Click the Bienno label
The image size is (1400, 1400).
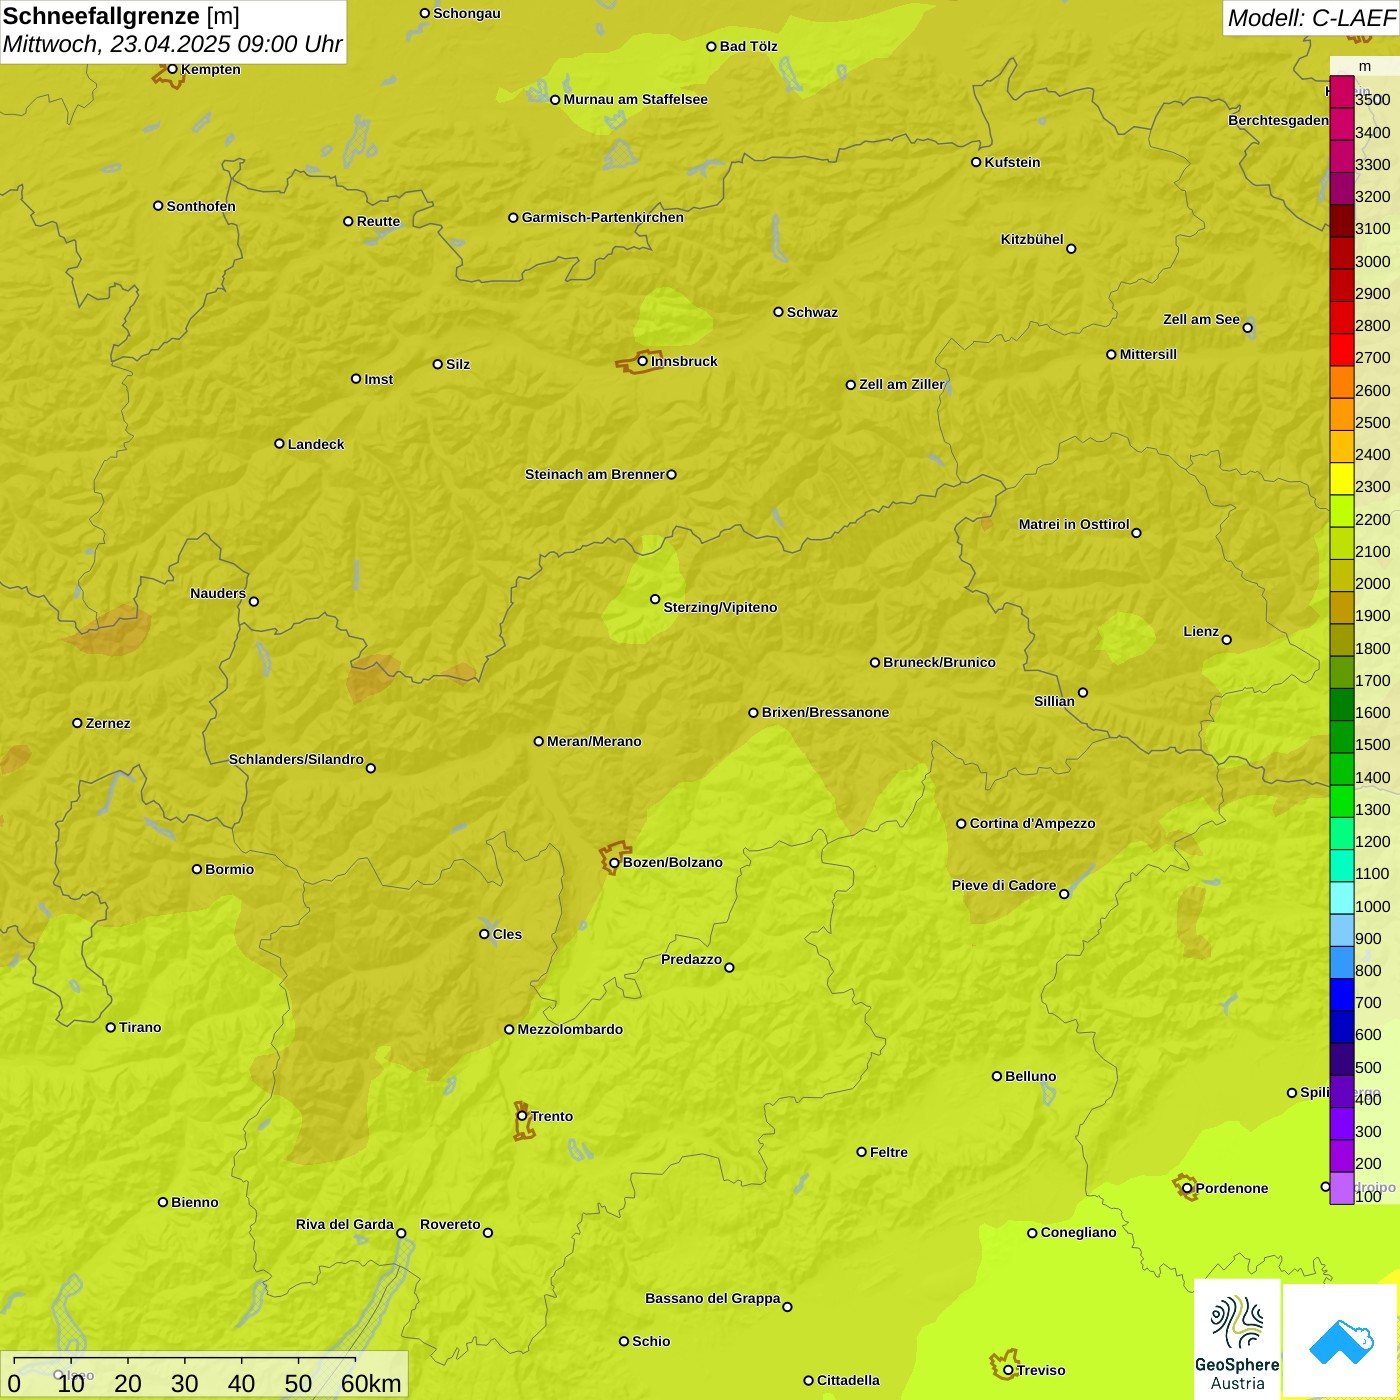(194, 1202)
